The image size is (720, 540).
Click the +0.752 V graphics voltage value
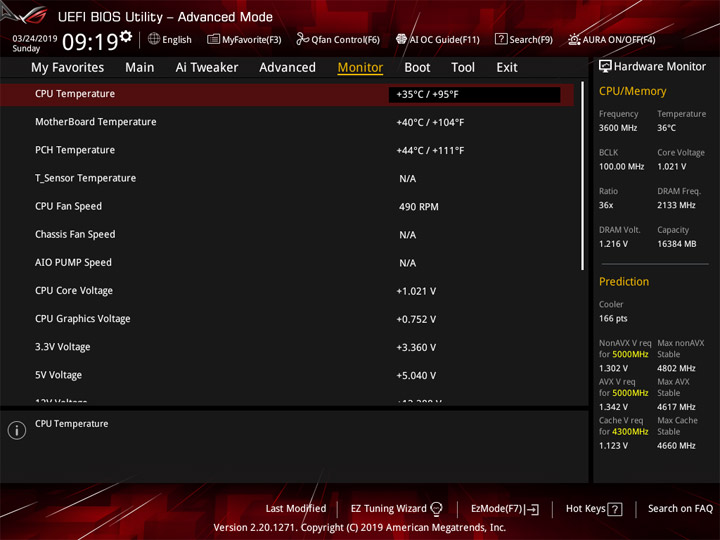(x=416, y=320)
